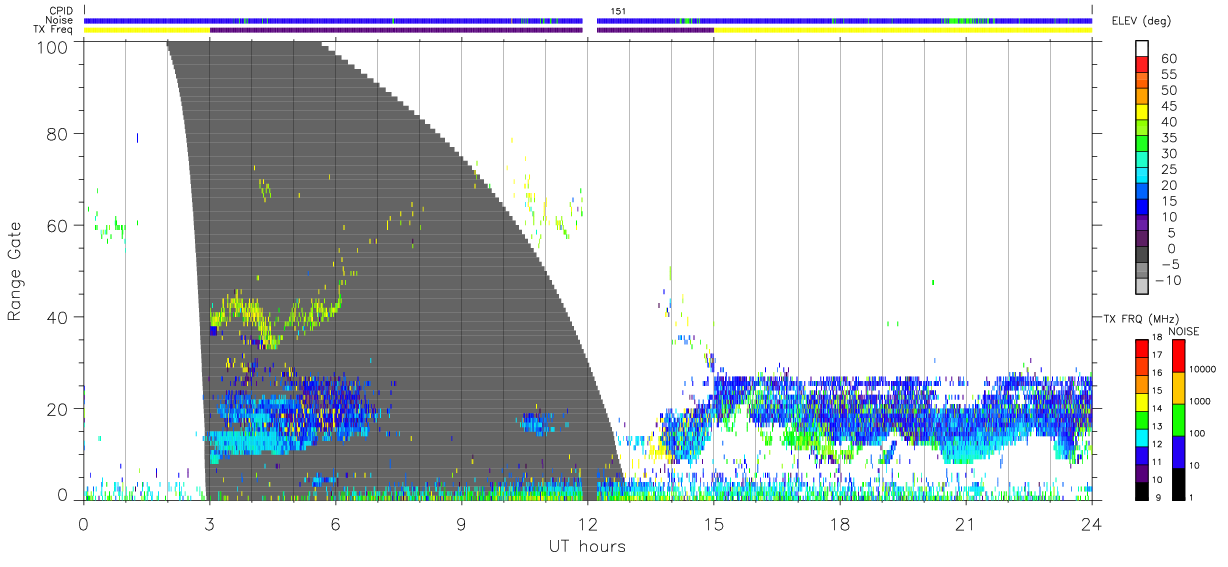Click the red swatch on the ELEV colorbar

pos(1142,66)
